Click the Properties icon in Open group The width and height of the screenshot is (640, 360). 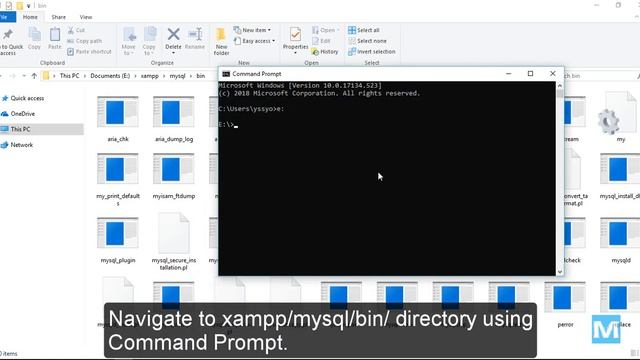tap(295, 35)
